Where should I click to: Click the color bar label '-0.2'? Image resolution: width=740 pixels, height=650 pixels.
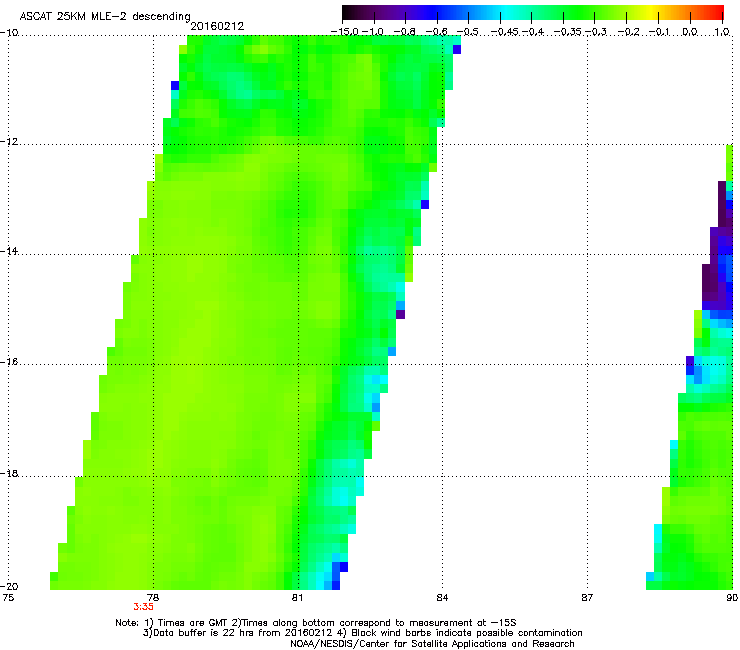pos(627,32)
